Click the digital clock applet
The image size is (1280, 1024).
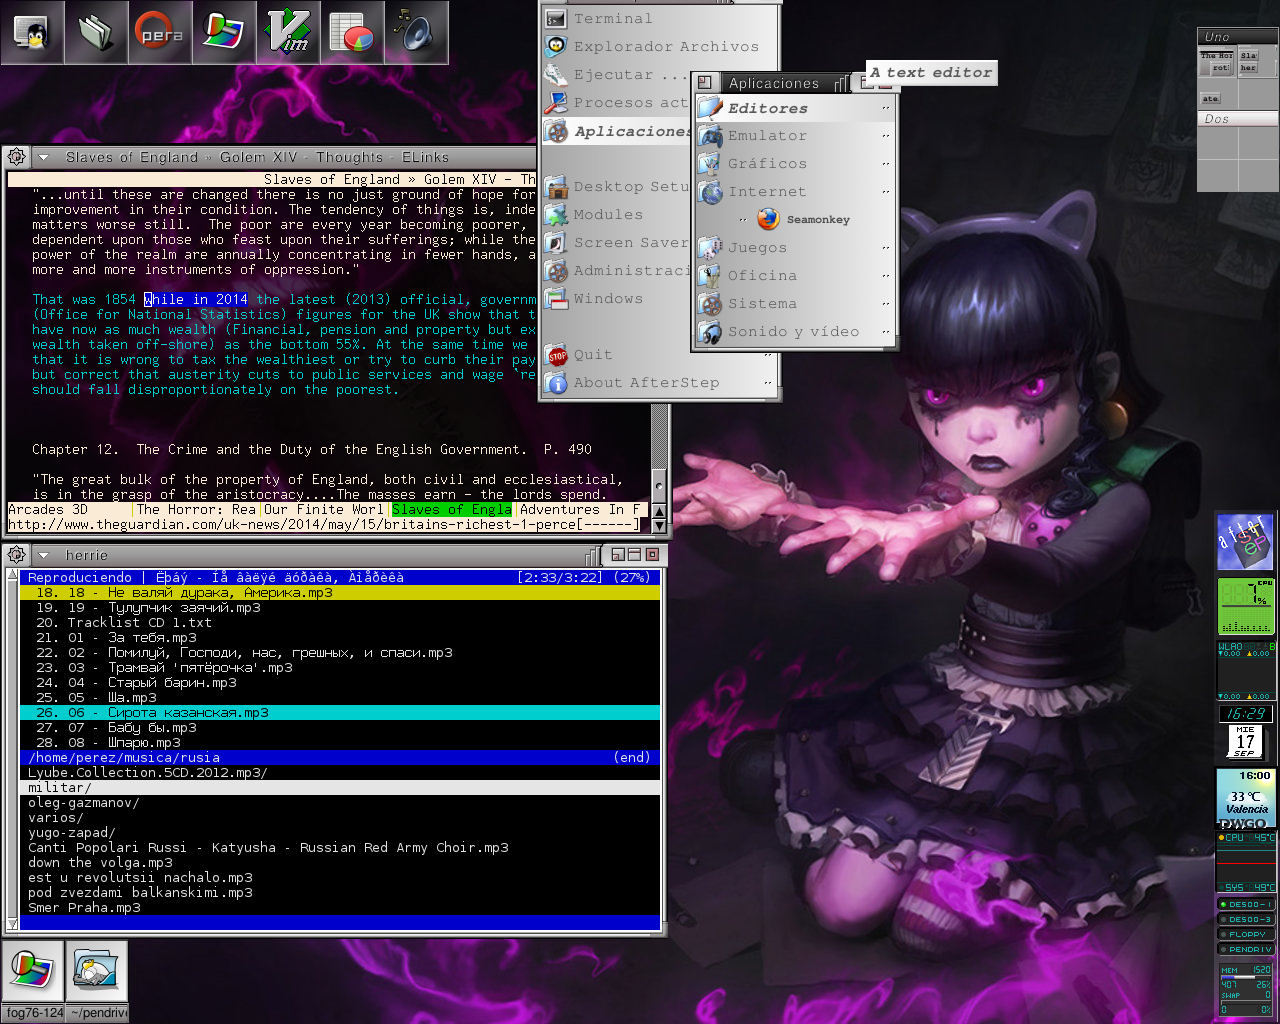[x=1246, y=714]
